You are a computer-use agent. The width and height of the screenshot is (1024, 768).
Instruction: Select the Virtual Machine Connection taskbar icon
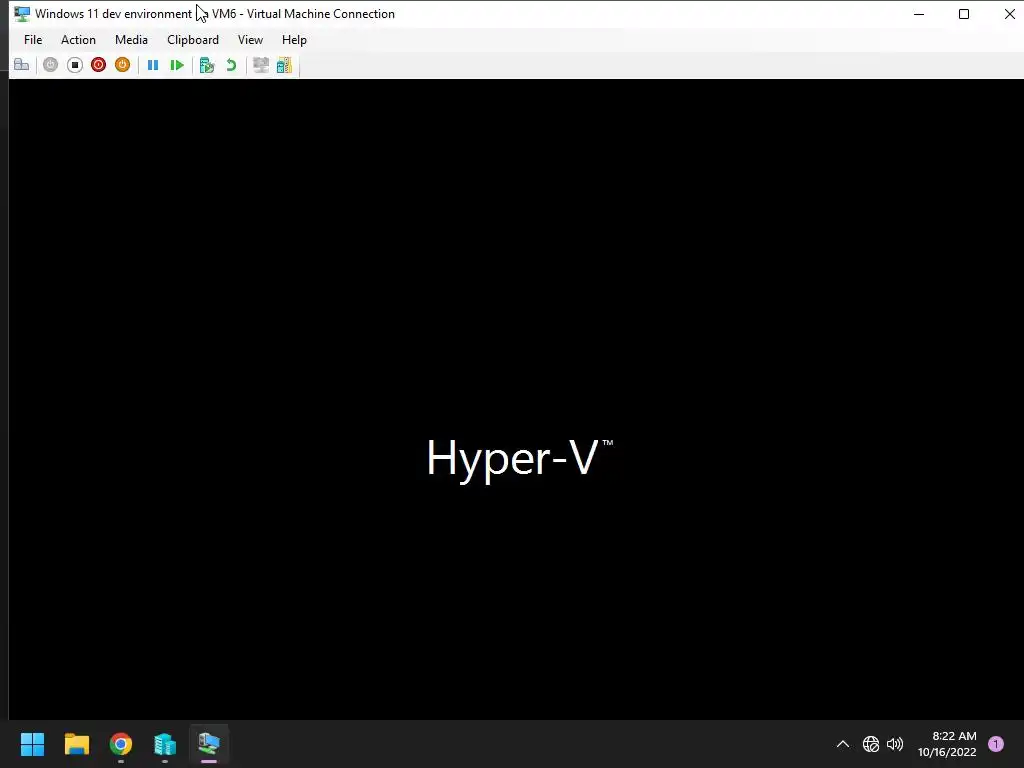pyautogui.click(x=209, y=744)
